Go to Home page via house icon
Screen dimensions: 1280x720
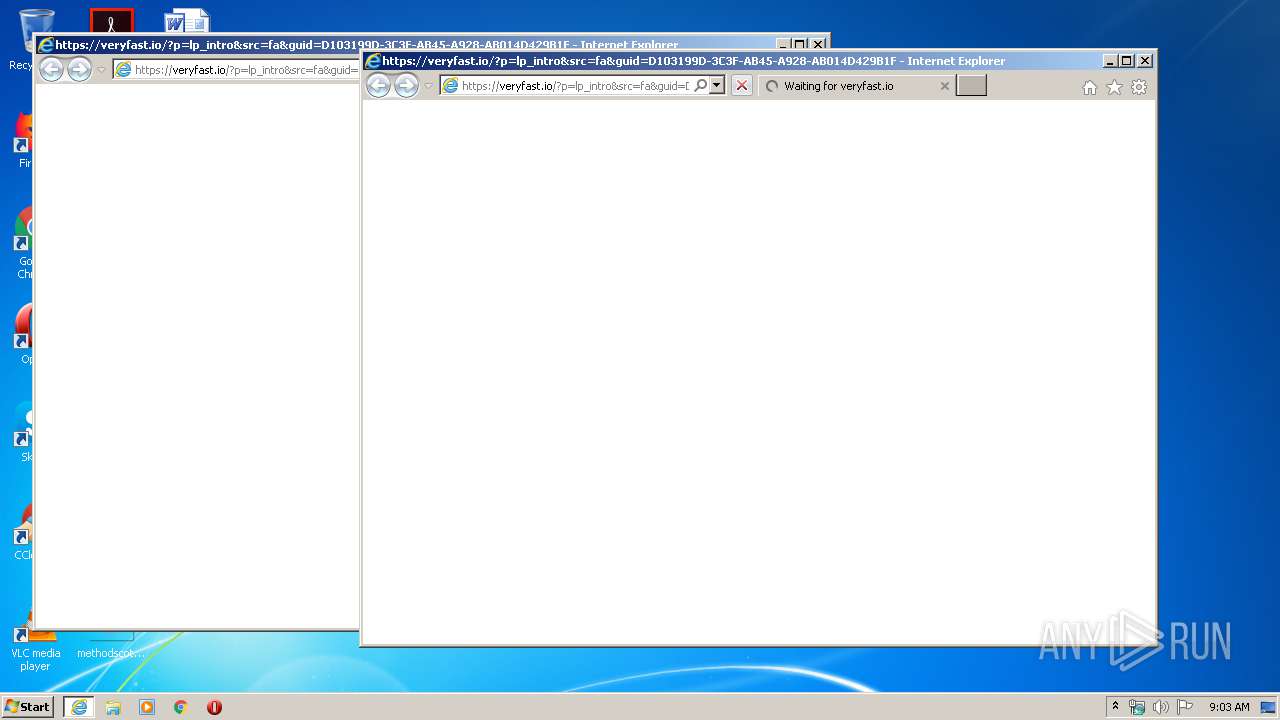click(1090, 87)
